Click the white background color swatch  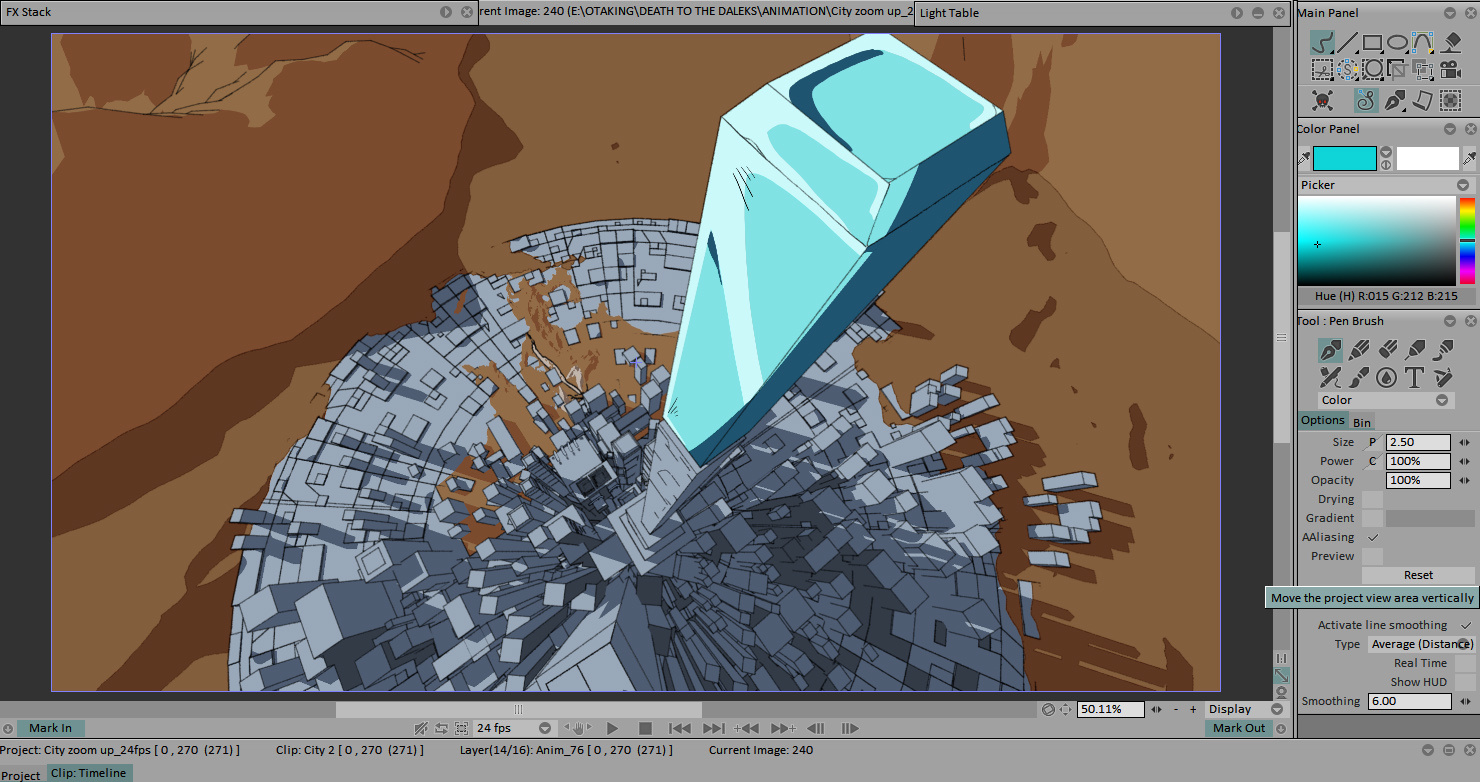1428,158
